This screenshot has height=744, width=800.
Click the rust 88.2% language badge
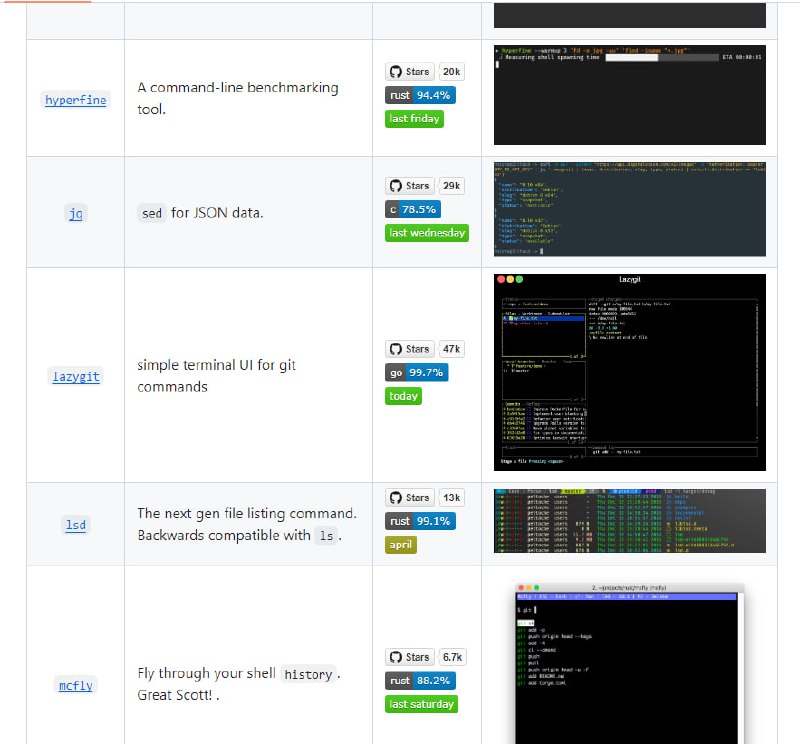click(420, 680)
